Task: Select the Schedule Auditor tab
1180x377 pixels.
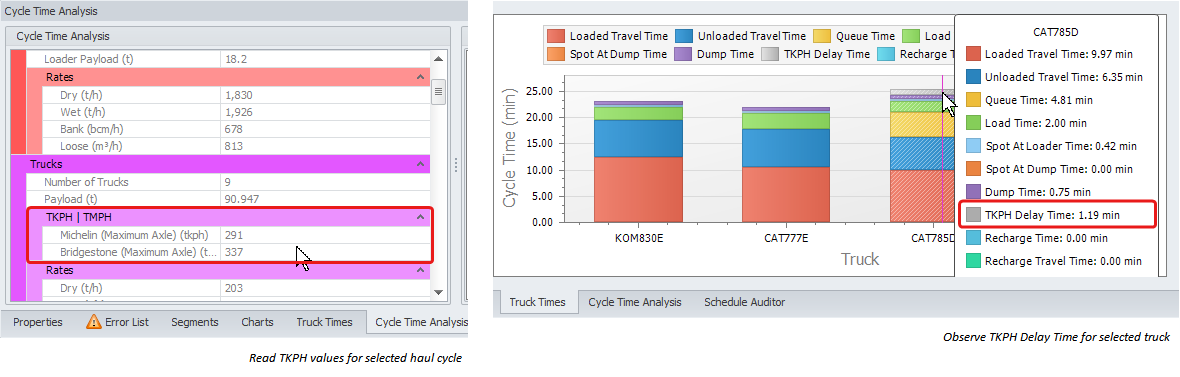Action: [x=744, y=302]
